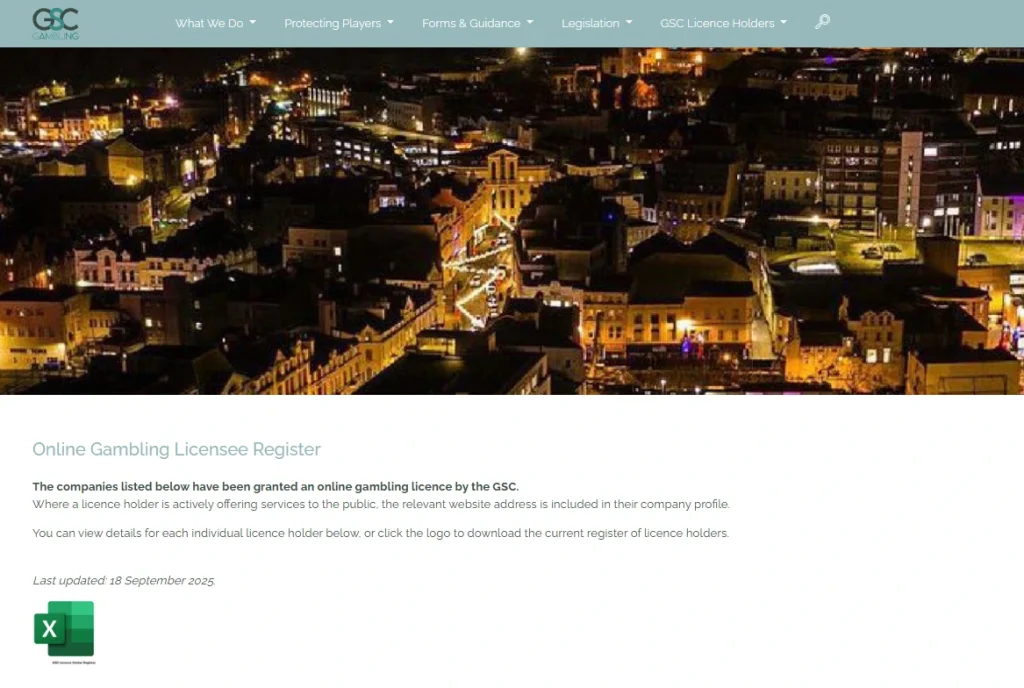The image size is (1024, 688).
Task: Click the night cityscape banner image
Action: (x=512, y=220)
